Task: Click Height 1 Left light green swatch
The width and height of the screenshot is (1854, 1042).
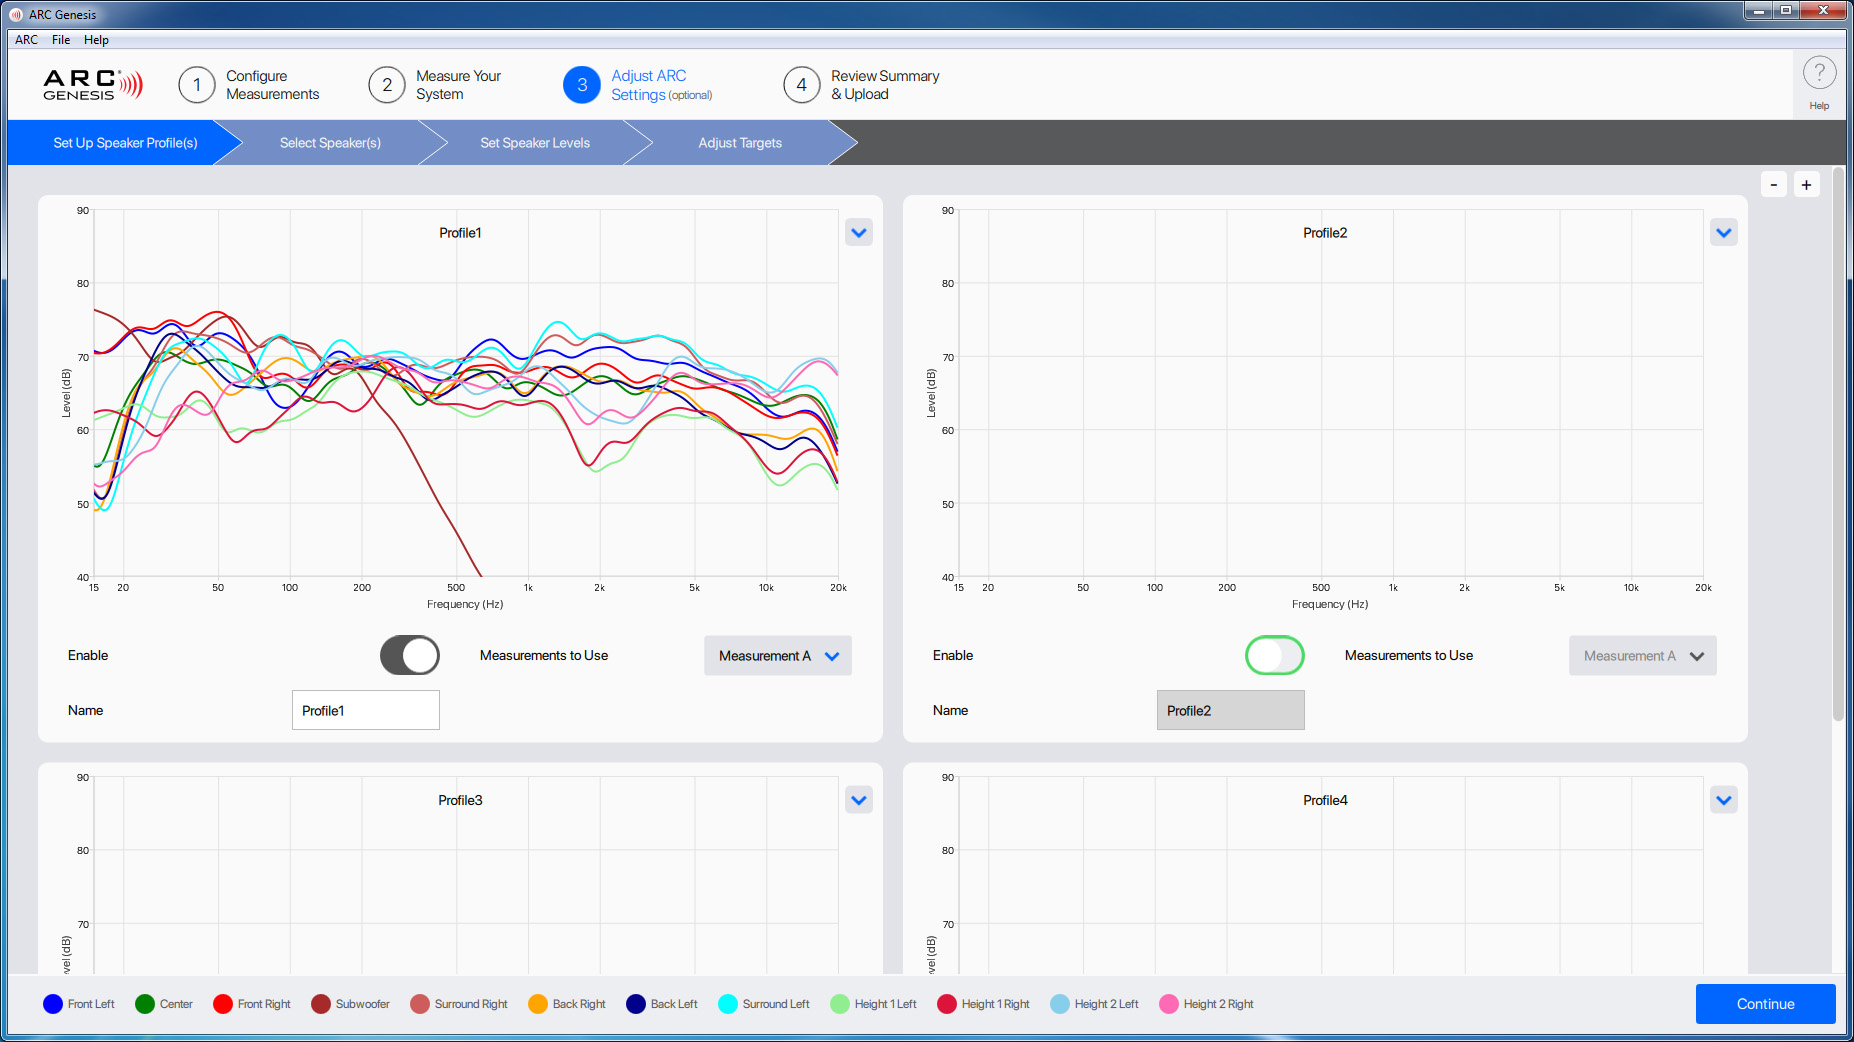Action: (840, 1004)
